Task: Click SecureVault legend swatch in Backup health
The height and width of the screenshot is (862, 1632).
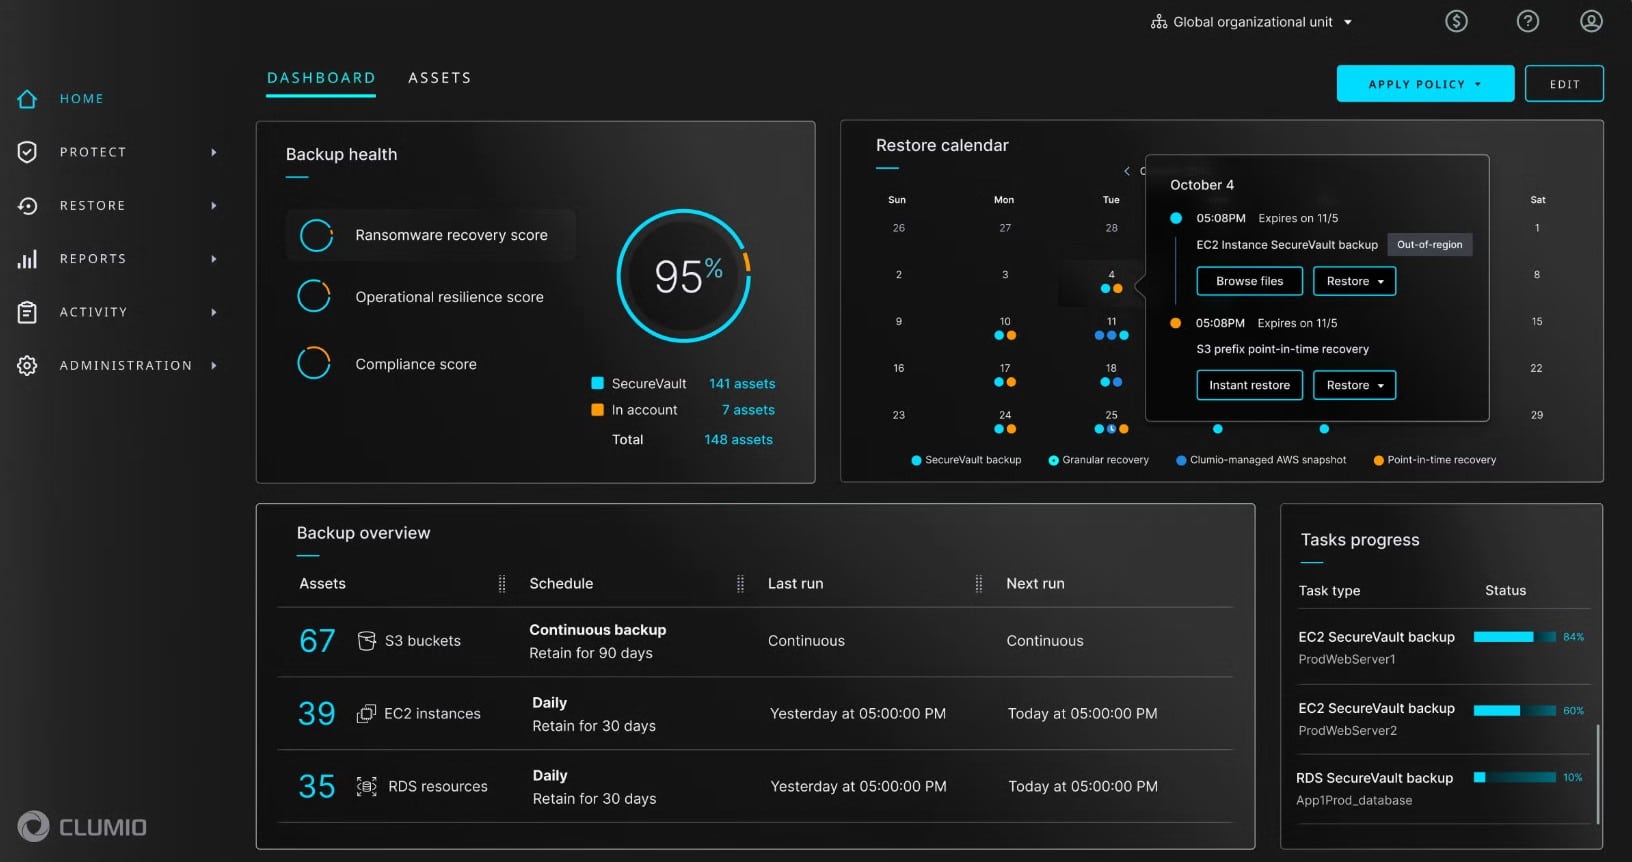Action: [x=597, y=383]
